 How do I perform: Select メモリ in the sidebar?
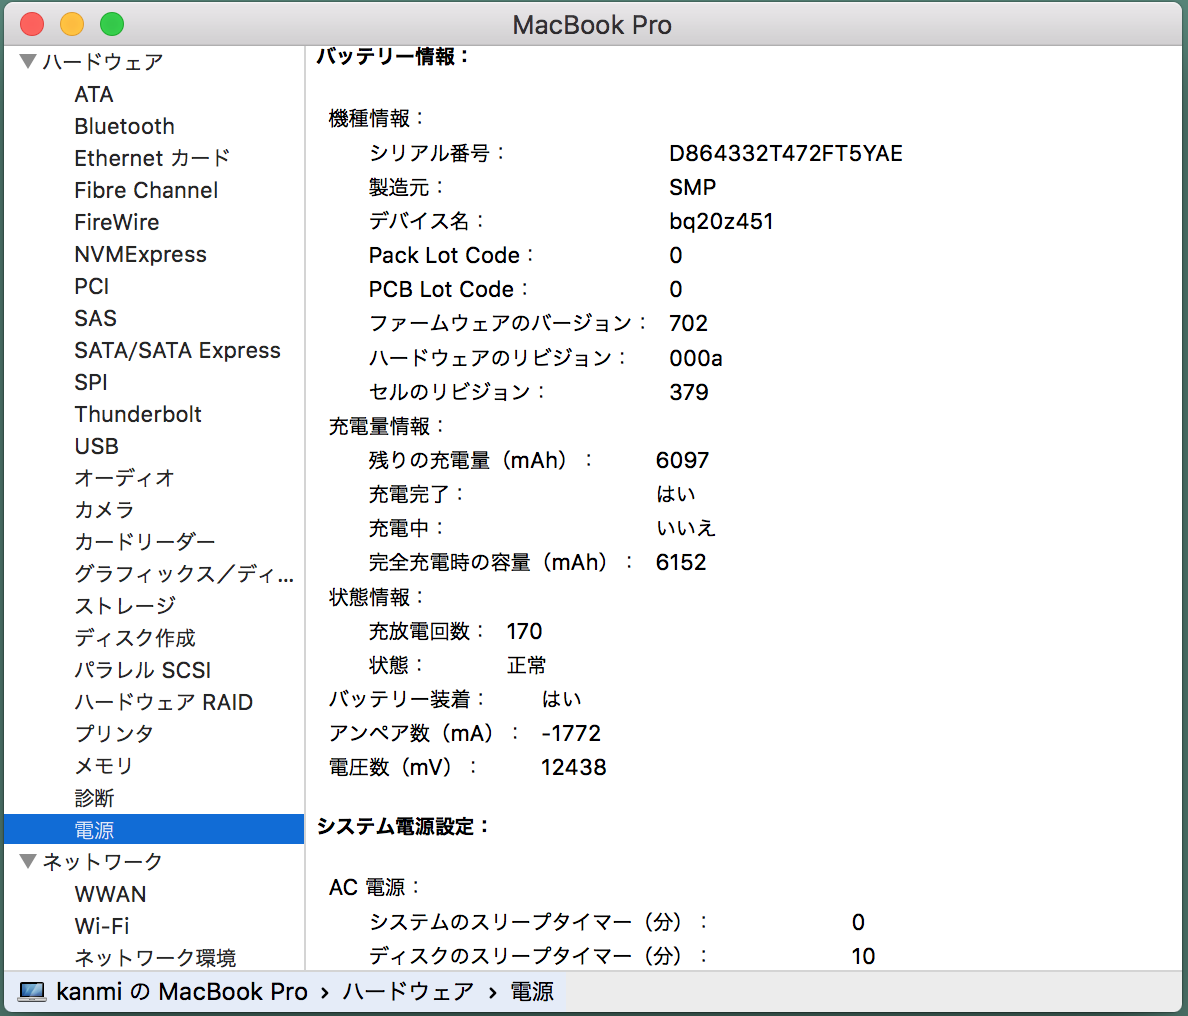coord(104,765)
